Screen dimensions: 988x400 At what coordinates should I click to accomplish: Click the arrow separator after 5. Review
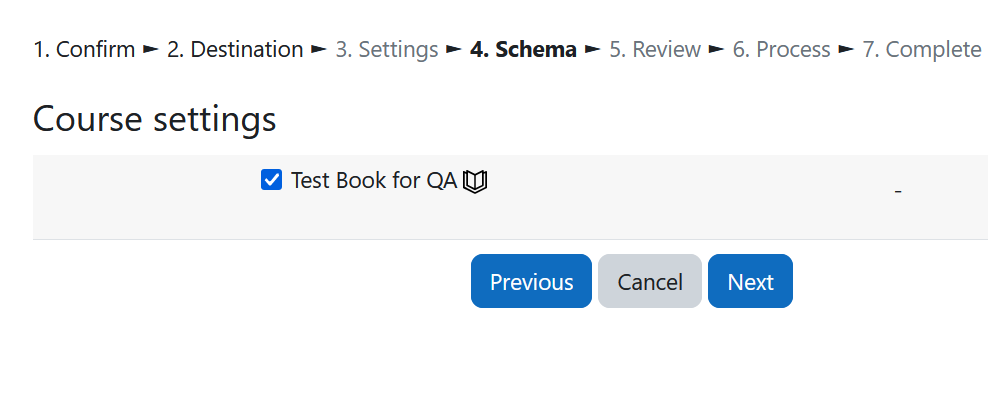[716, 49]
